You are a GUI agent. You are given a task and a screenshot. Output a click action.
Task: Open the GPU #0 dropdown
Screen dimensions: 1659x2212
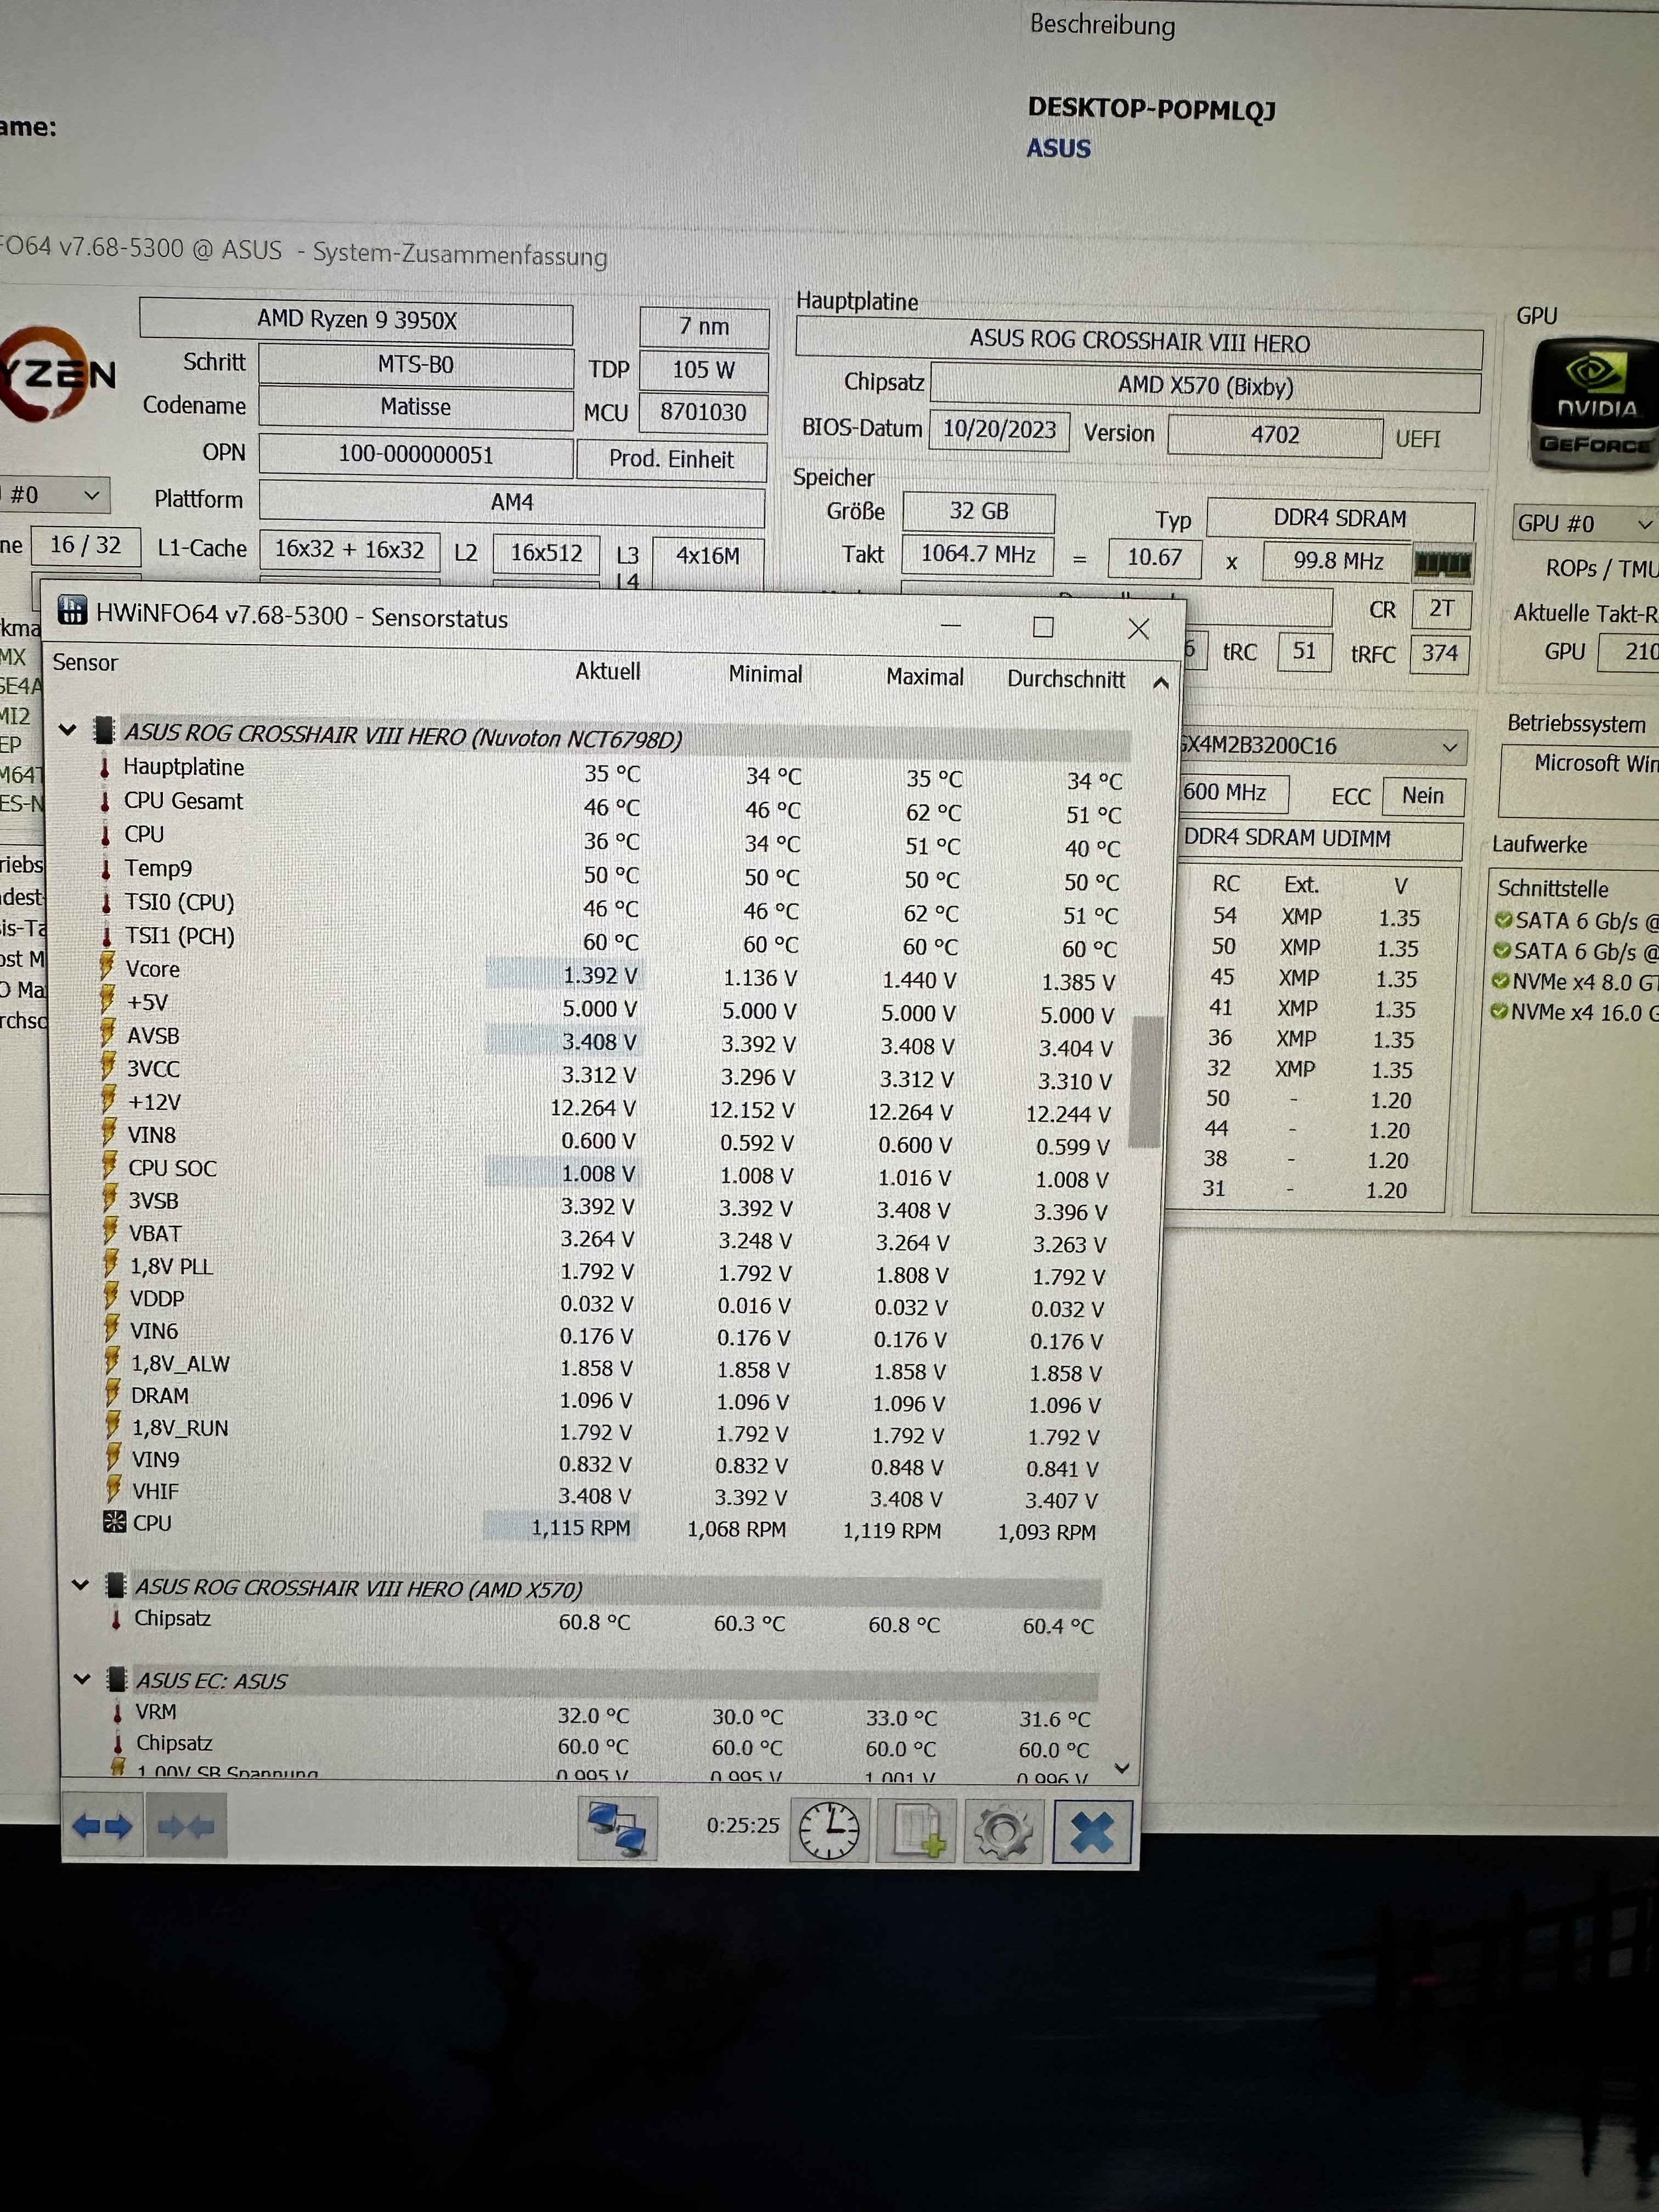tap(1584, 524)
